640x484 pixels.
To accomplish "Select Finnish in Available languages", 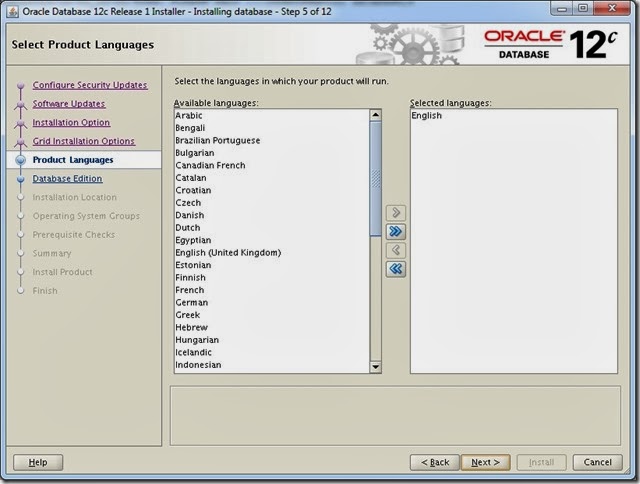I will coord(271,278).
